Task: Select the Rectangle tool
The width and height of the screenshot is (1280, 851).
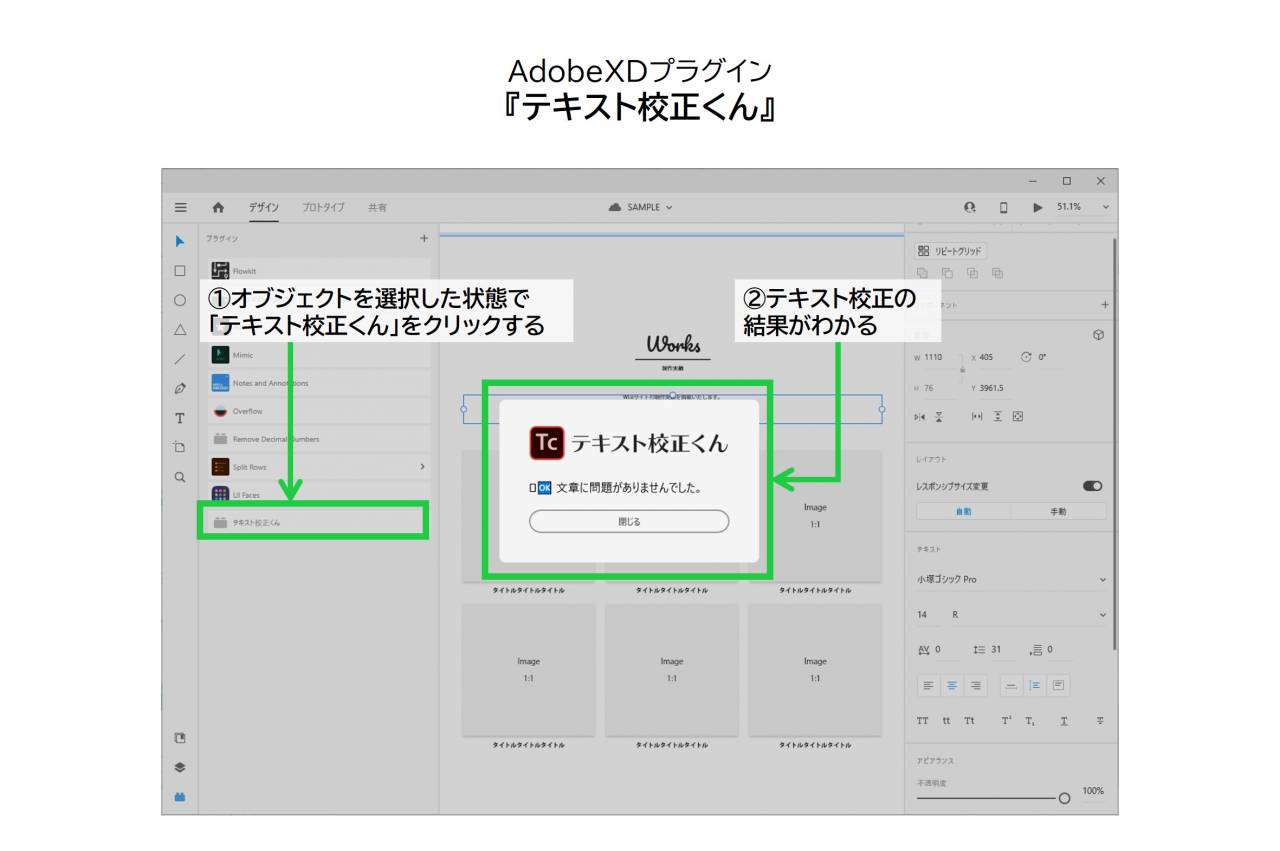Action: pyautogui.click(x=180, y=270)
